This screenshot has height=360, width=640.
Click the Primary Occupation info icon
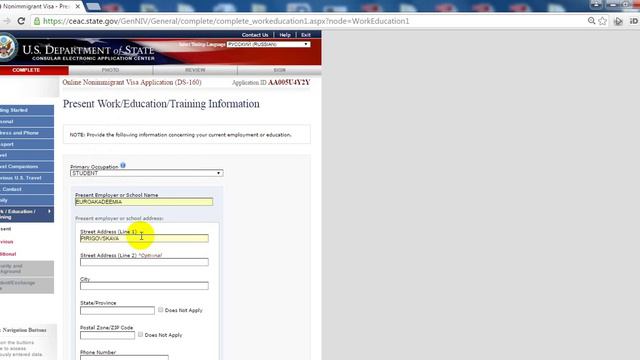coord(123,165)
